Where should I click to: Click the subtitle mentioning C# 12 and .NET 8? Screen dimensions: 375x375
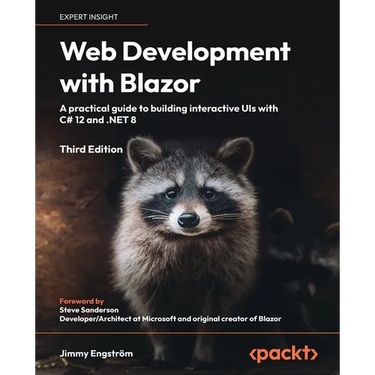pos(169,114)
